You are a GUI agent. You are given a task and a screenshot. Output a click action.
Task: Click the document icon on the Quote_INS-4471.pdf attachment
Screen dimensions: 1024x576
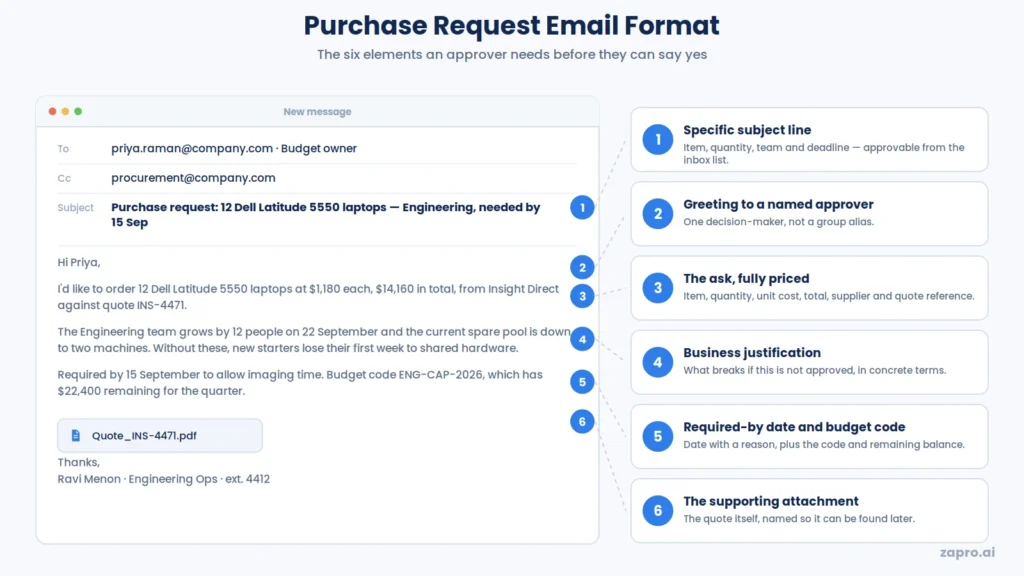(76, 436)
